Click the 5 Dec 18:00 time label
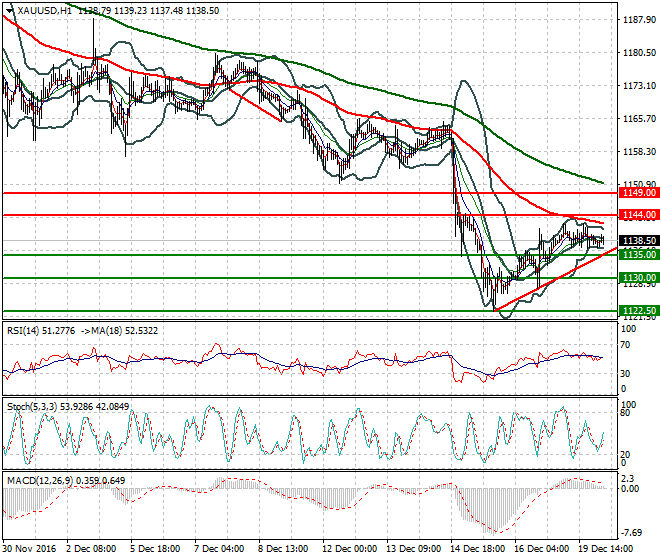Screen dimensions: 660x560 pos(155,549)
